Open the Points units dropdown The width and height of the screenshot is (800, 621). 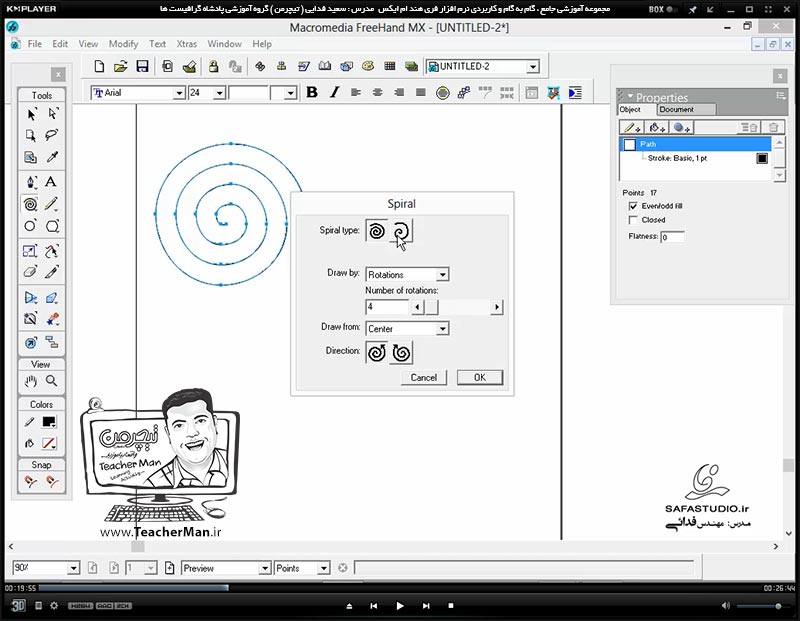point(323,568)
